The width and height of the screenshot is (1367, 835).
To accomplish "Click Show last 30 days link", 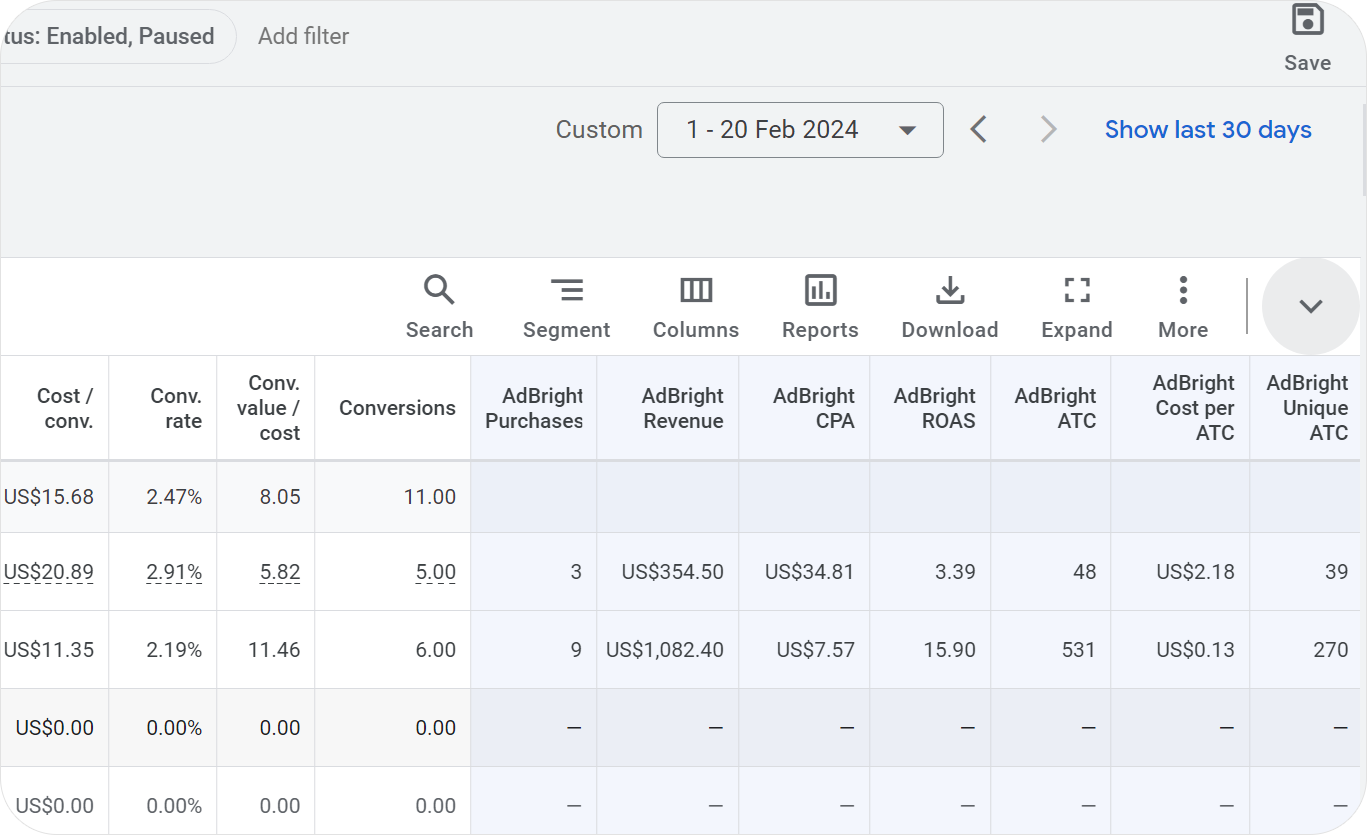I will tap(1208, 130).
